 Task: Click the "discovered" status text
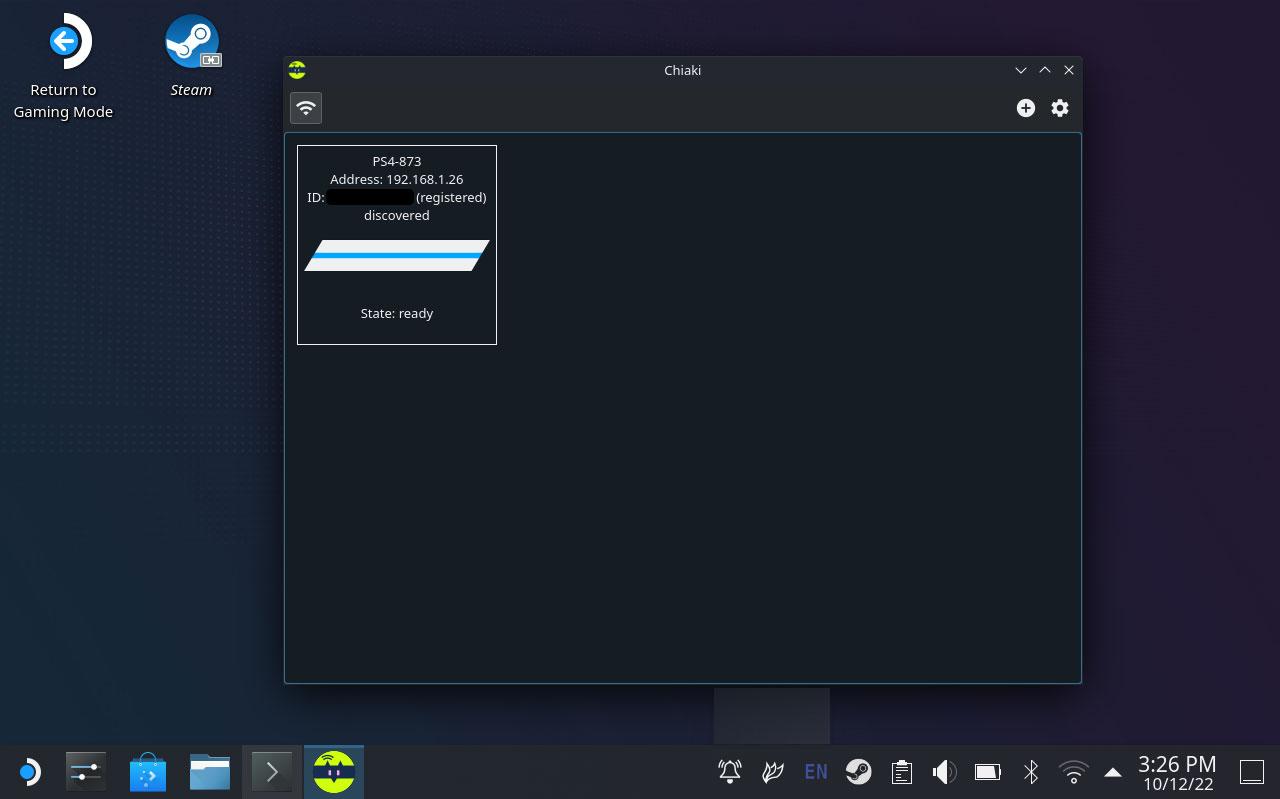(397, 215)
